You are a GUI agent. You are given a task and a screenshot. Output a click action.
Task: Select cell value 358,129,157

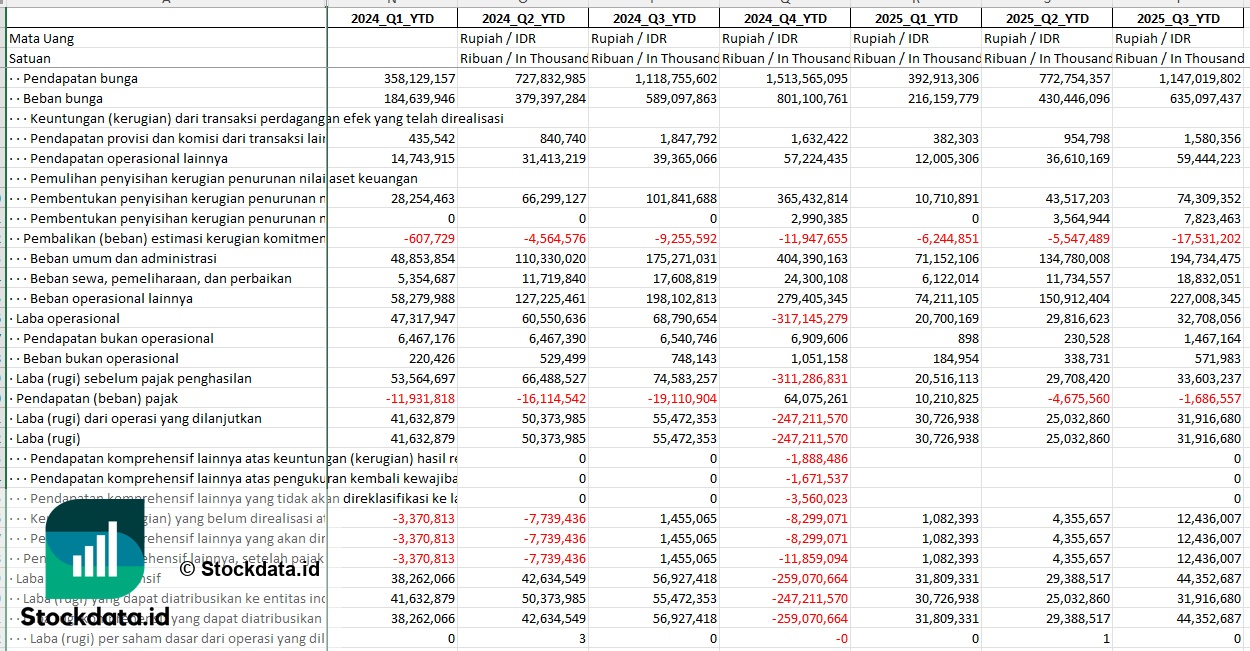pyautogui.click(x=419, y=78)
